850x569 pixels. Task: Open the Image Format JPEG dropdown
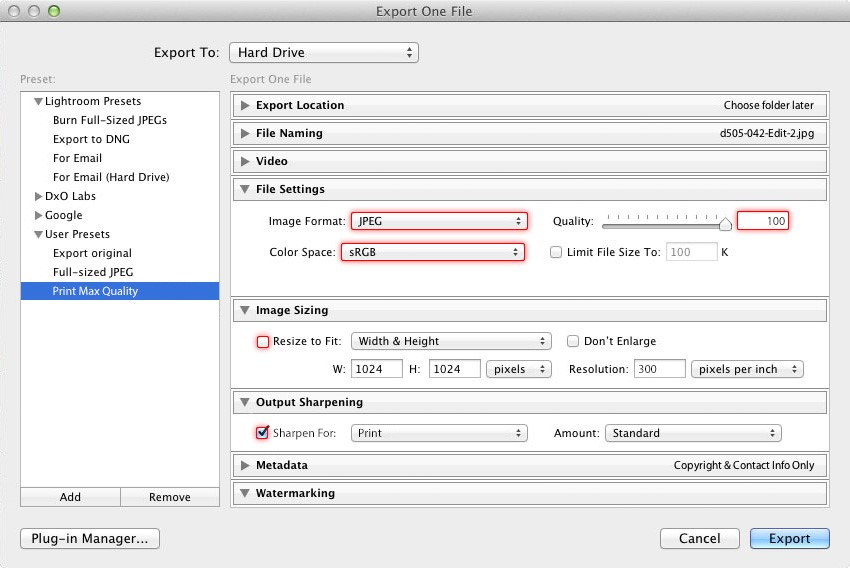(439, 221)
